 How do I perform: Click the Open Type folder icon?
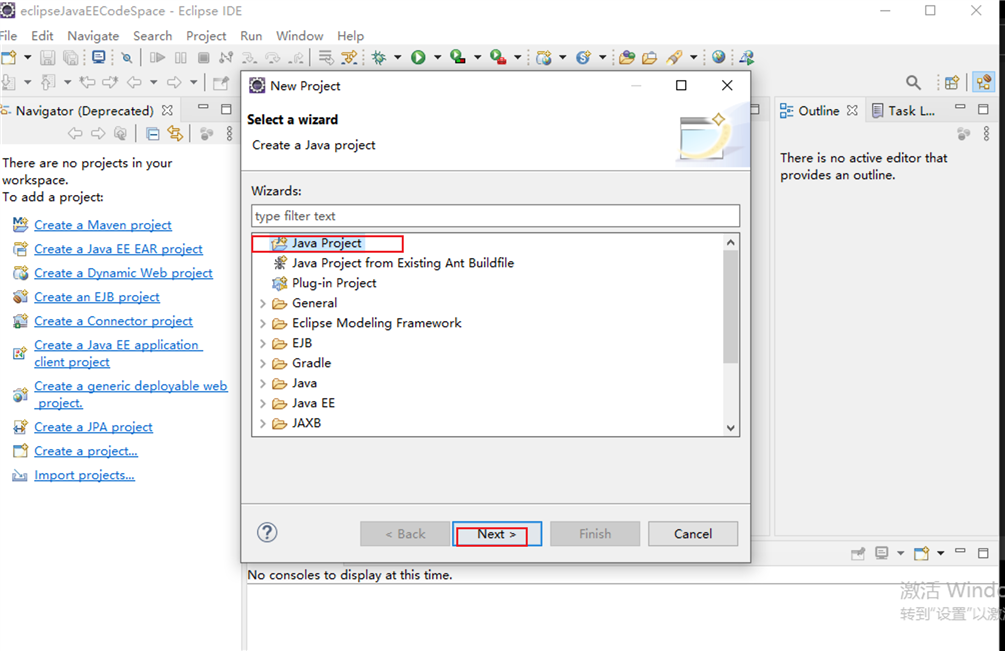(627, 58)
